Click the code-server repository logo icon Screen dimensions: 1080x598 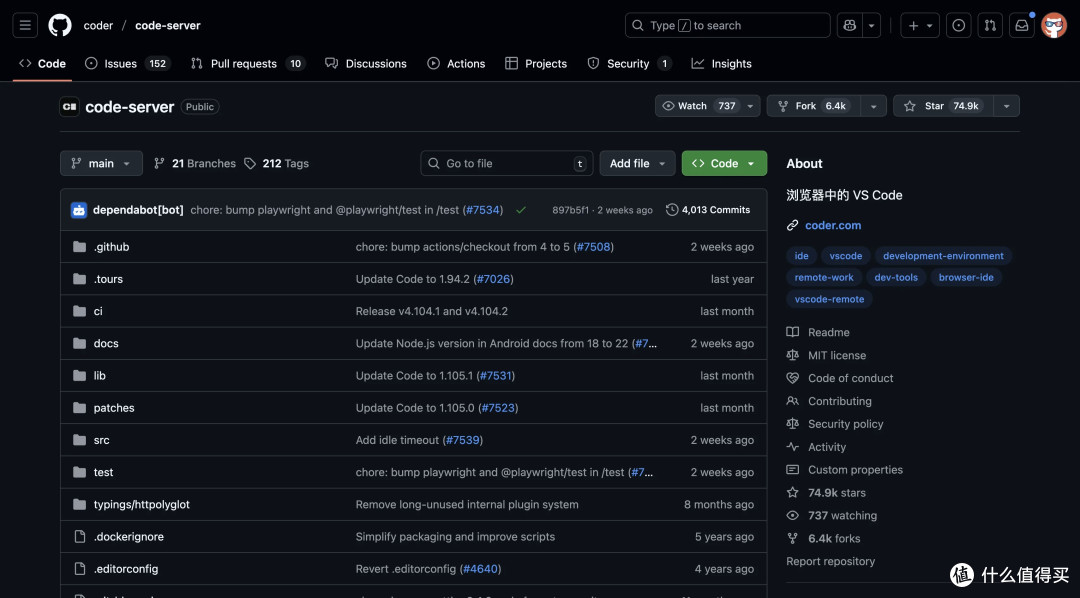[x=70, y=107]
